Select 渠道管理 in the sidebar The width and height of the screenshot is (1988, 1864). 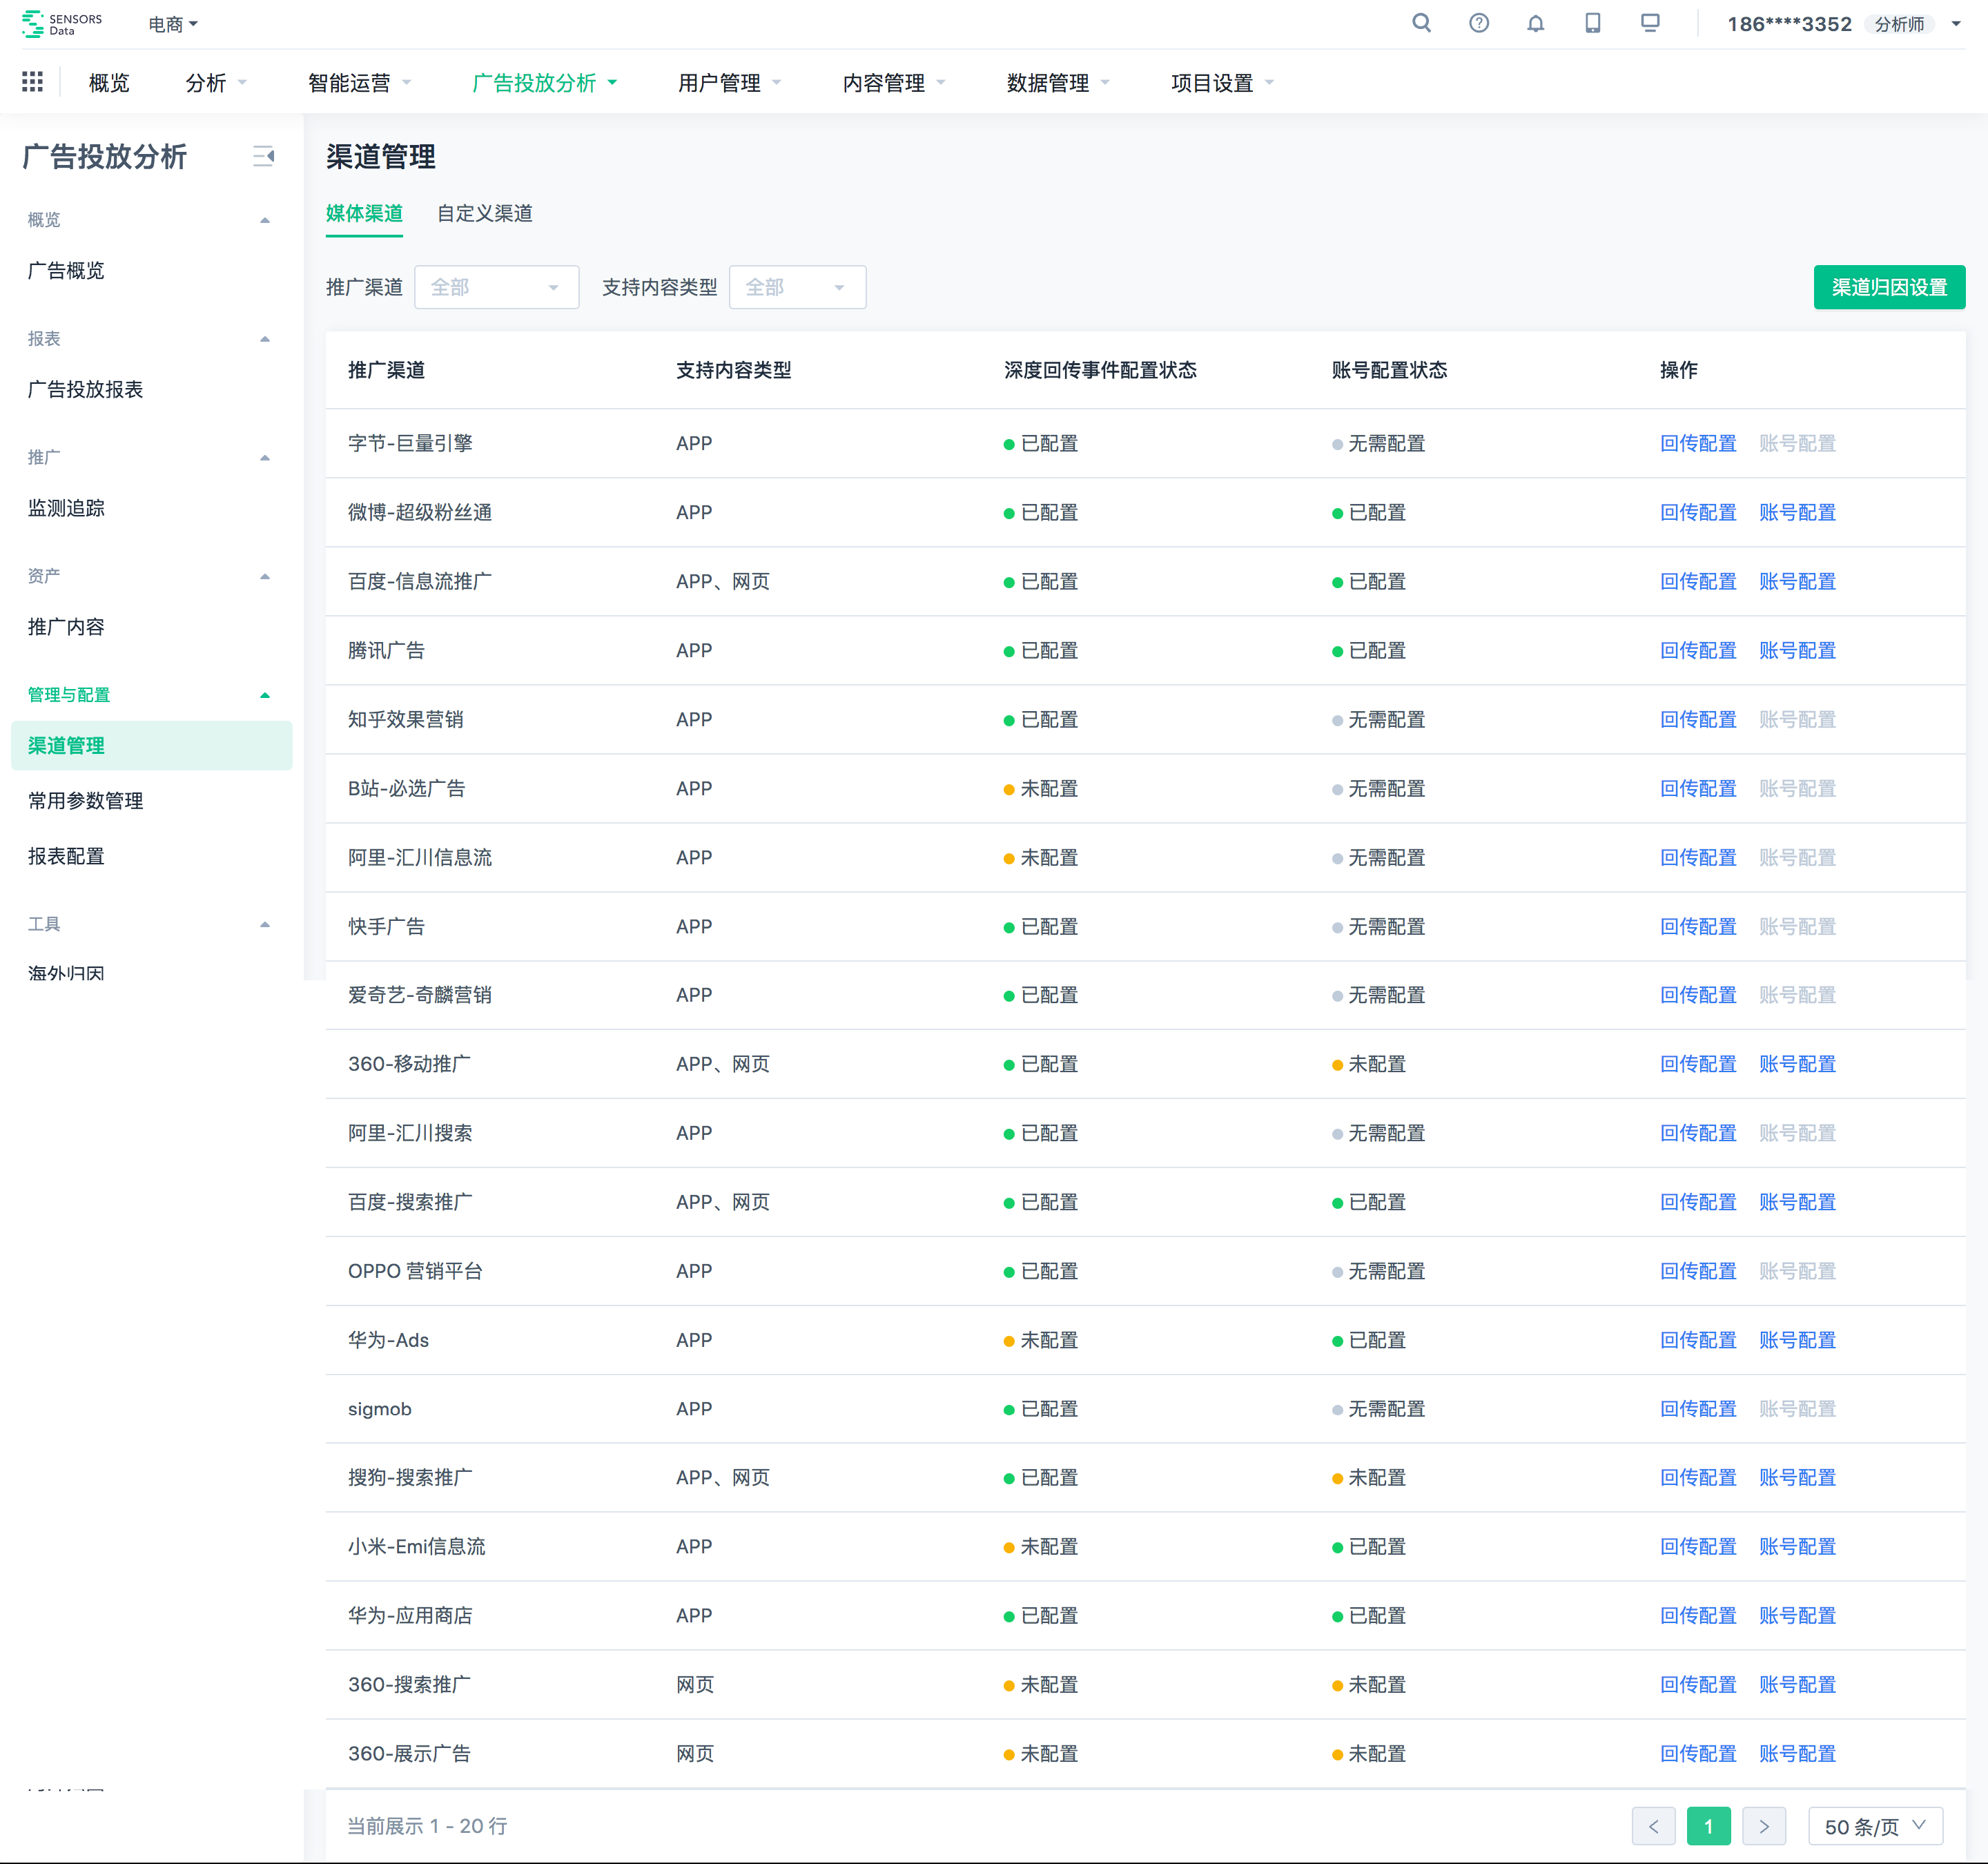(x=151, y=746)
